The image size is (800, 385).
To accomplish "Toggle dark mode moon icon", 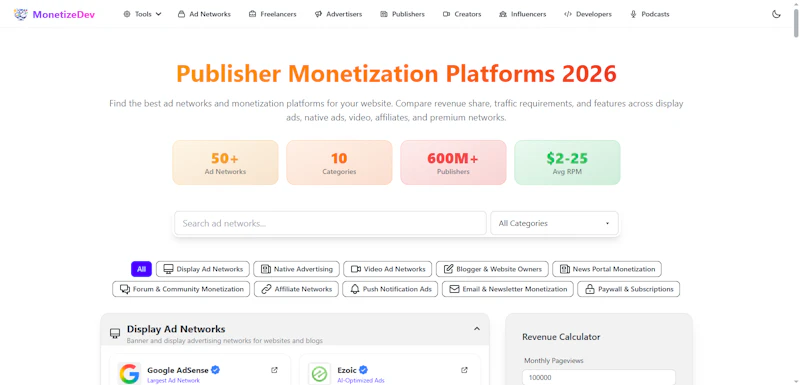I will 776,14.
